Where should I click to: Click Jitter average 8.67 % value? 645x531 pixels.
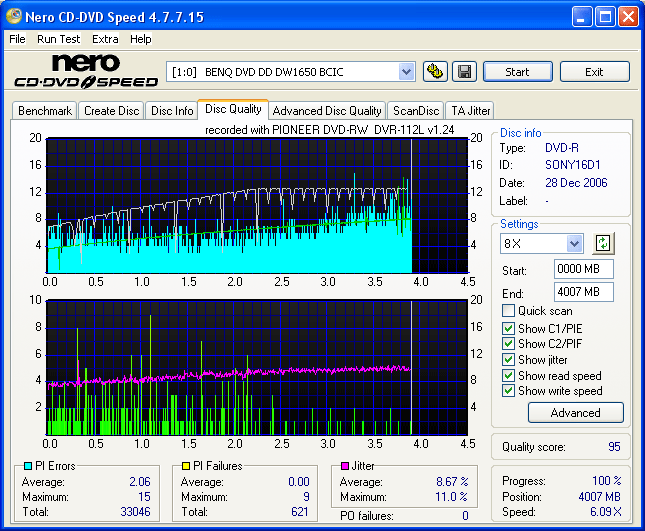point(452,481)
